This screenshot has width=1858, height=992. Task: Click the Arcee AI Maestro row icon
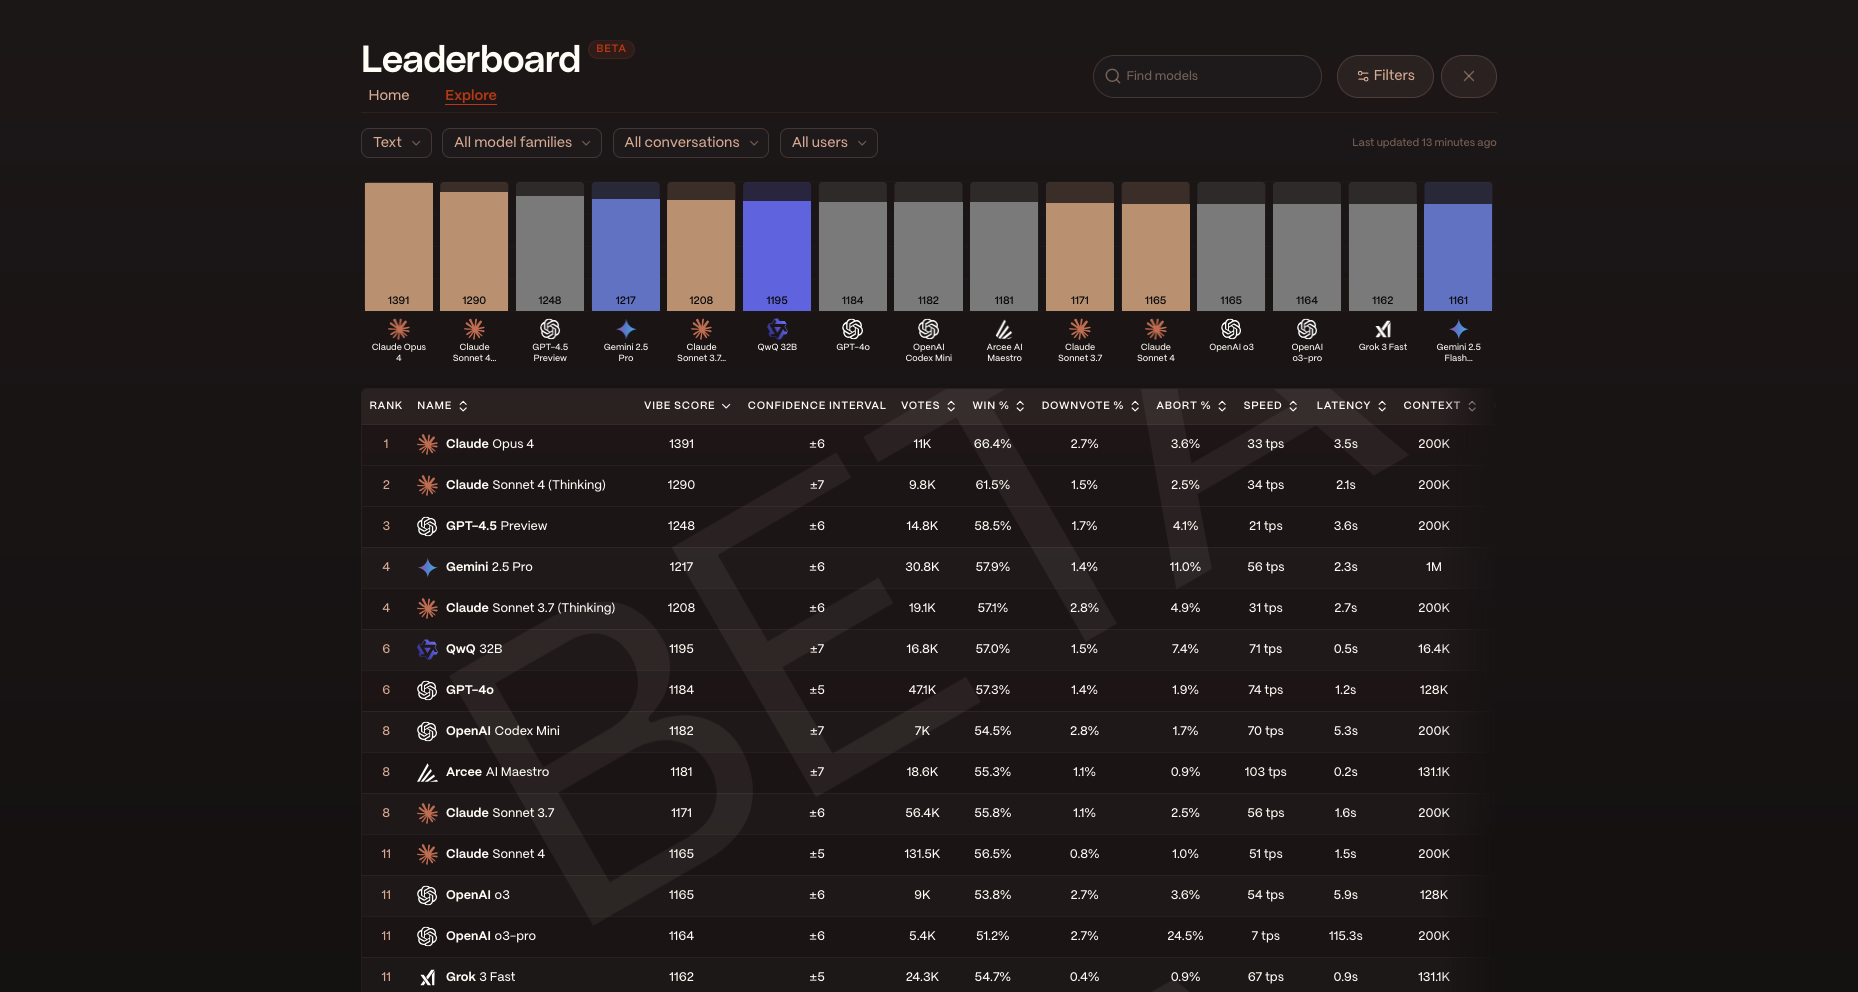(427, 772)
